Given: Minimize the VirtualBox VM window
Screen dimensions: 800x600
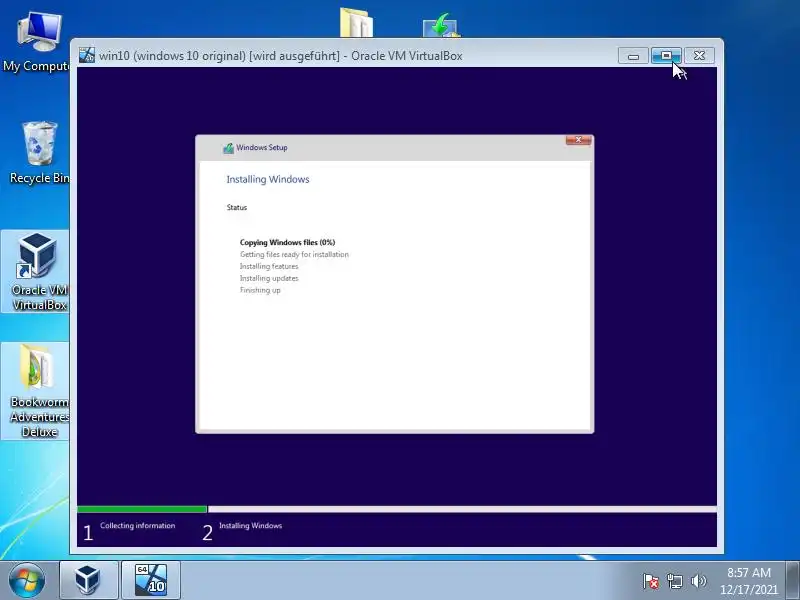Looking at the screenshot, I should point(633,56).
